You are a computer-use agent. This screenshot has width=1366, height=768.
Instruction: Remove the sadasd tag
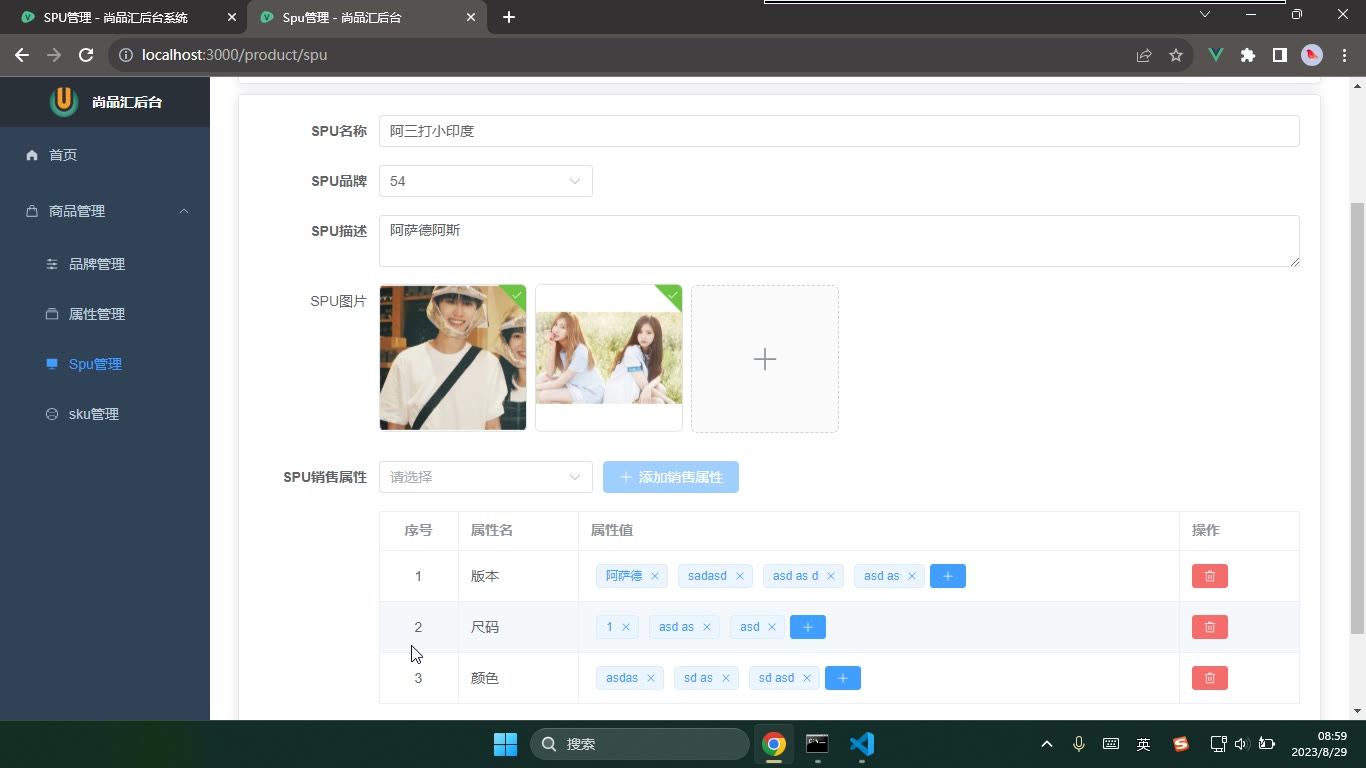pyautogui.click(x=740, y=576)
